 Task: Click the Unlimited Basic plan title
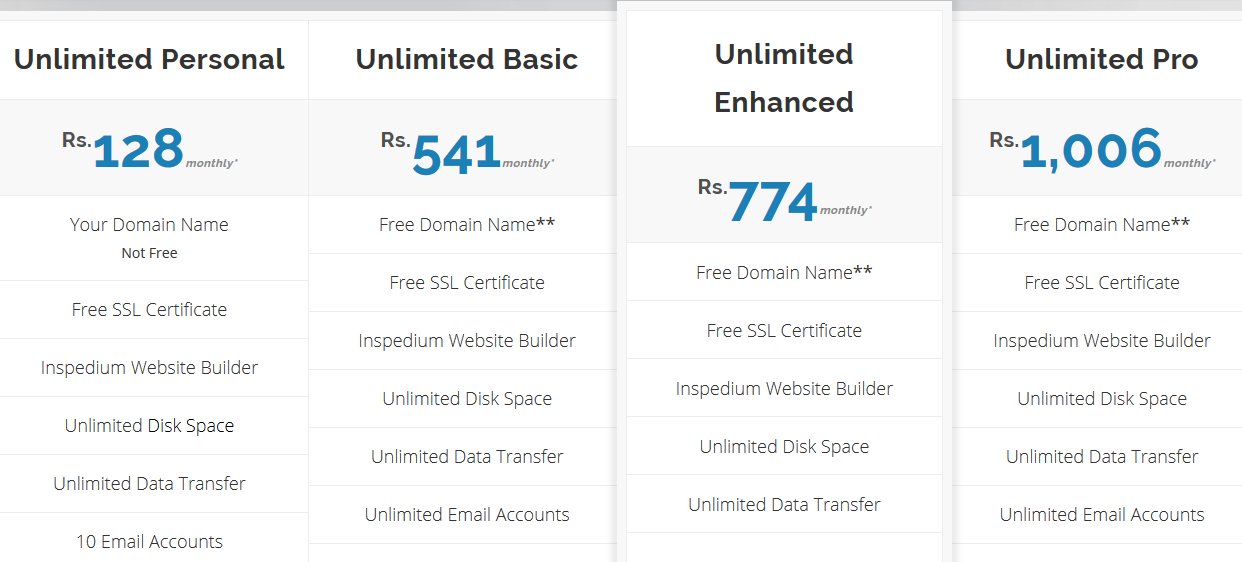[x=467, y=59]
